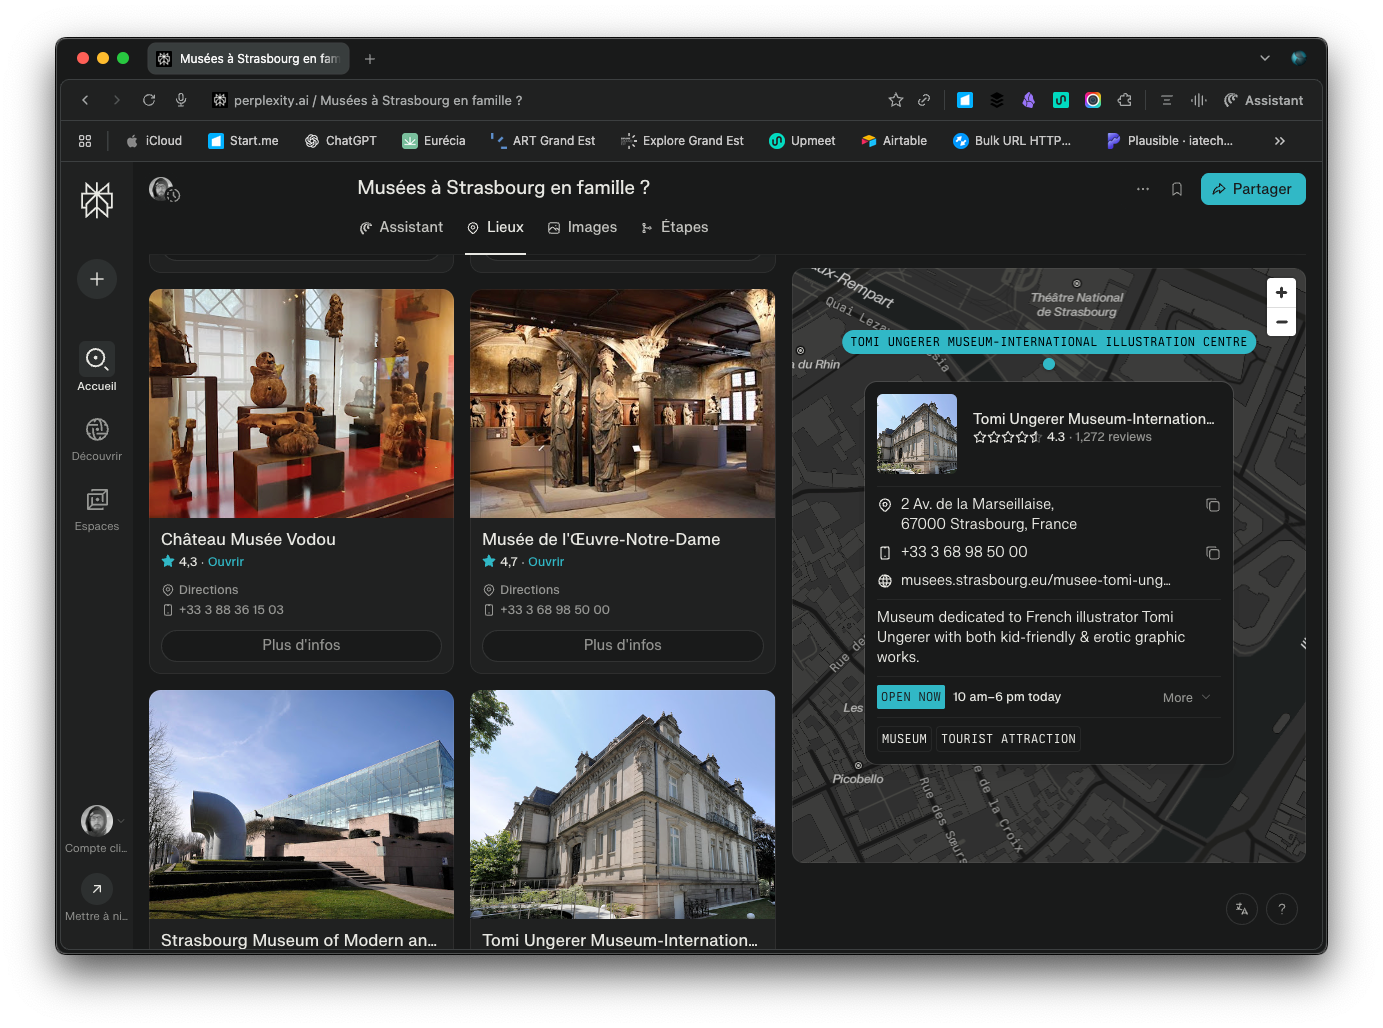
Task: Copy the museum address
Action: click(x=1212, y=505)
